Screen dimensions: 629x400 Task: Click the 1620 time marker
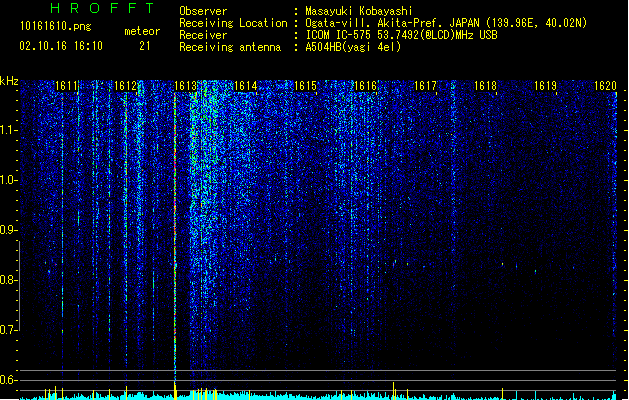click(605, 86)
